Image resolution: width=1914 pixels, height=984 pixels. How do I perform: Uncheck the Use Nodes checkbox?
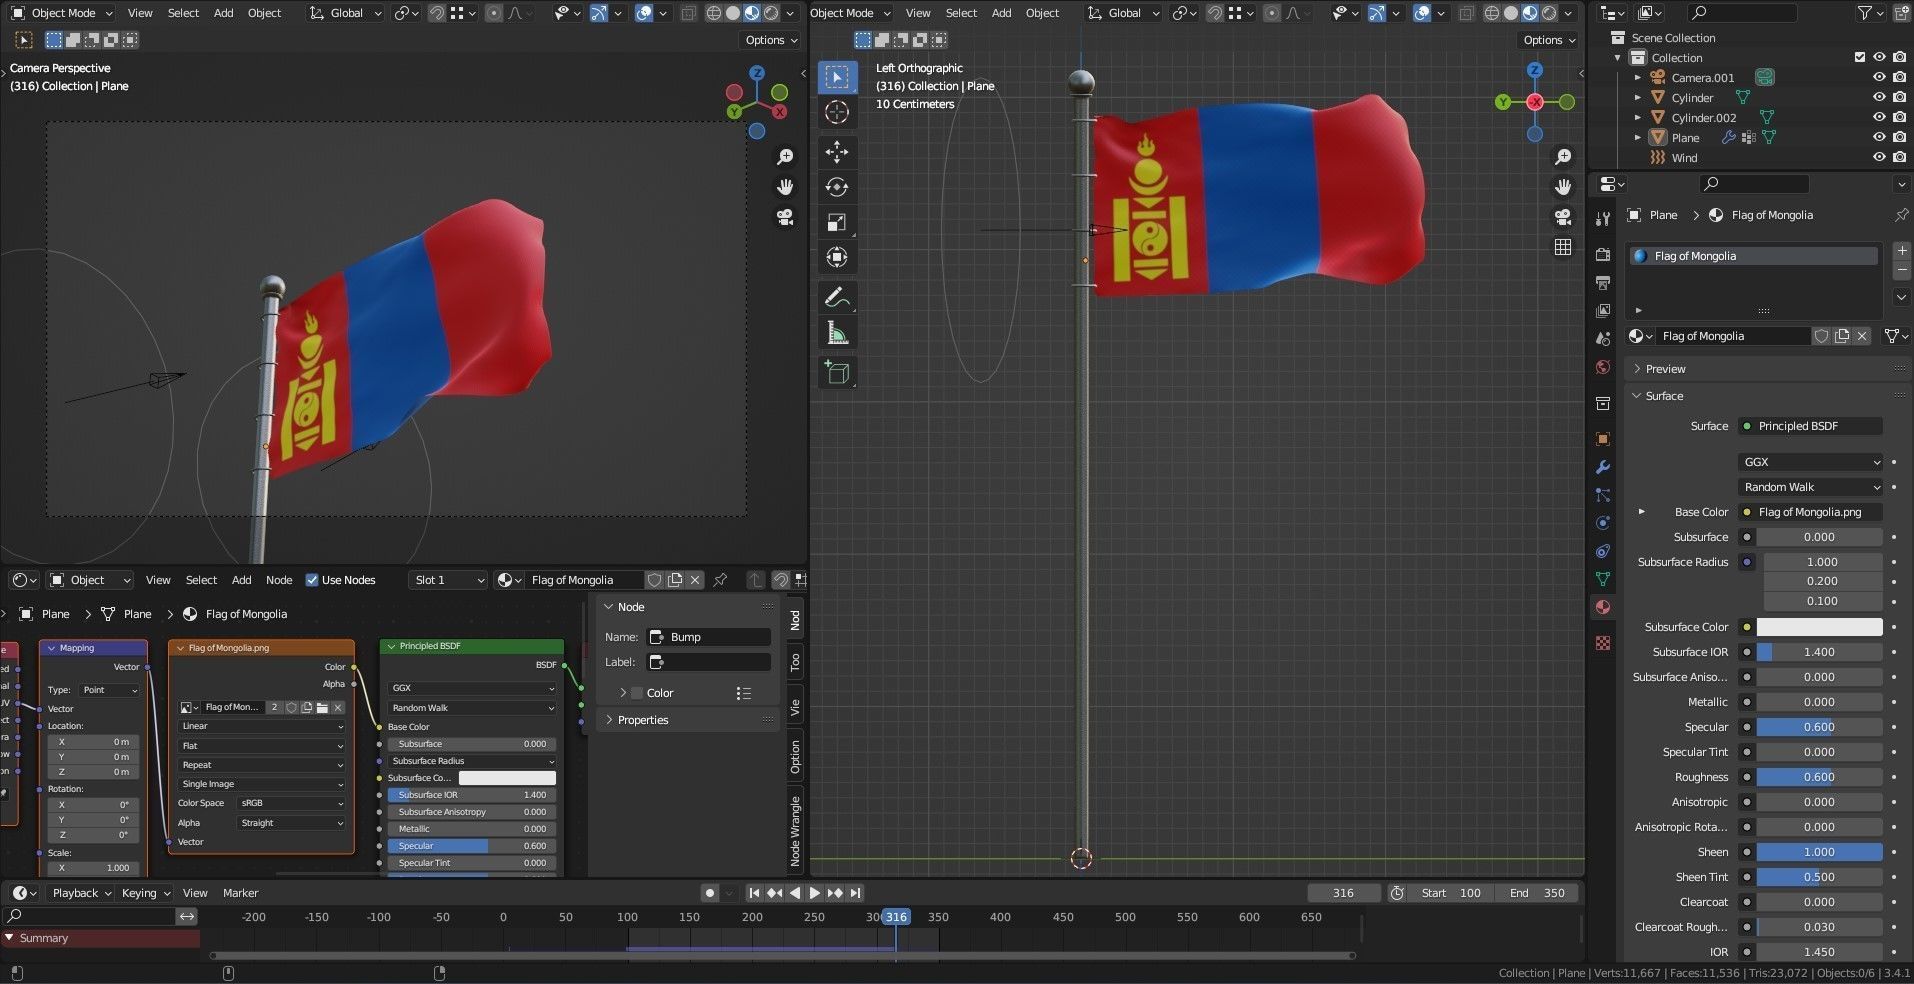(312, 580)
